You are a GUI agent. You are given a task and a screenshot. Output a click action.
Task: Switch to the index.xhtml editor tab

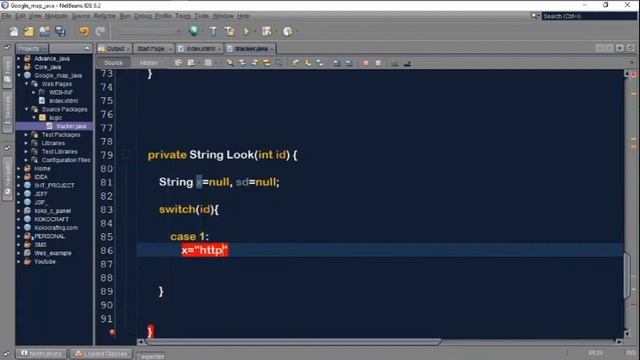coord(200,49)
